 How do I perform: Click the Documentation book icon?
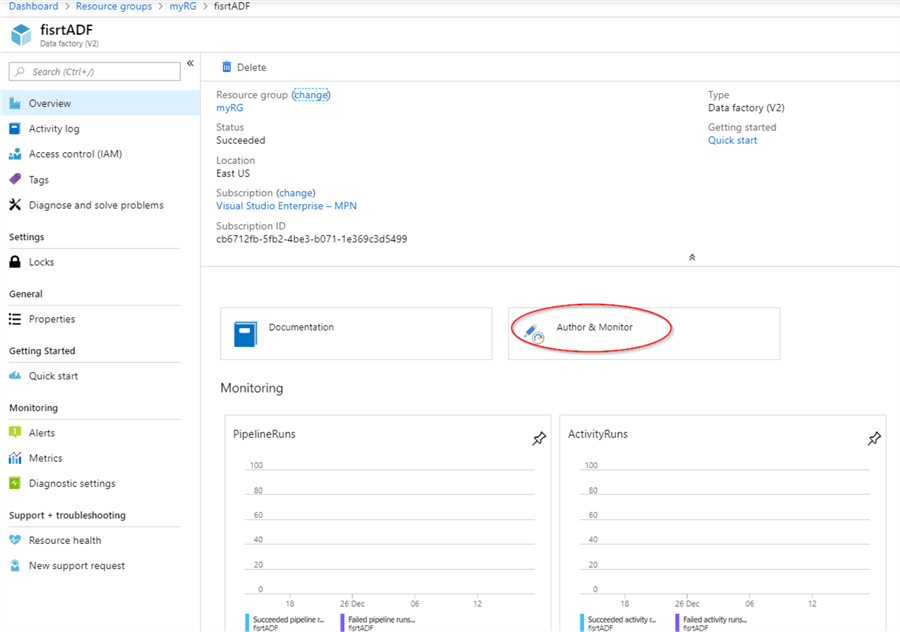pyautogui.click(x=245, y=334)
